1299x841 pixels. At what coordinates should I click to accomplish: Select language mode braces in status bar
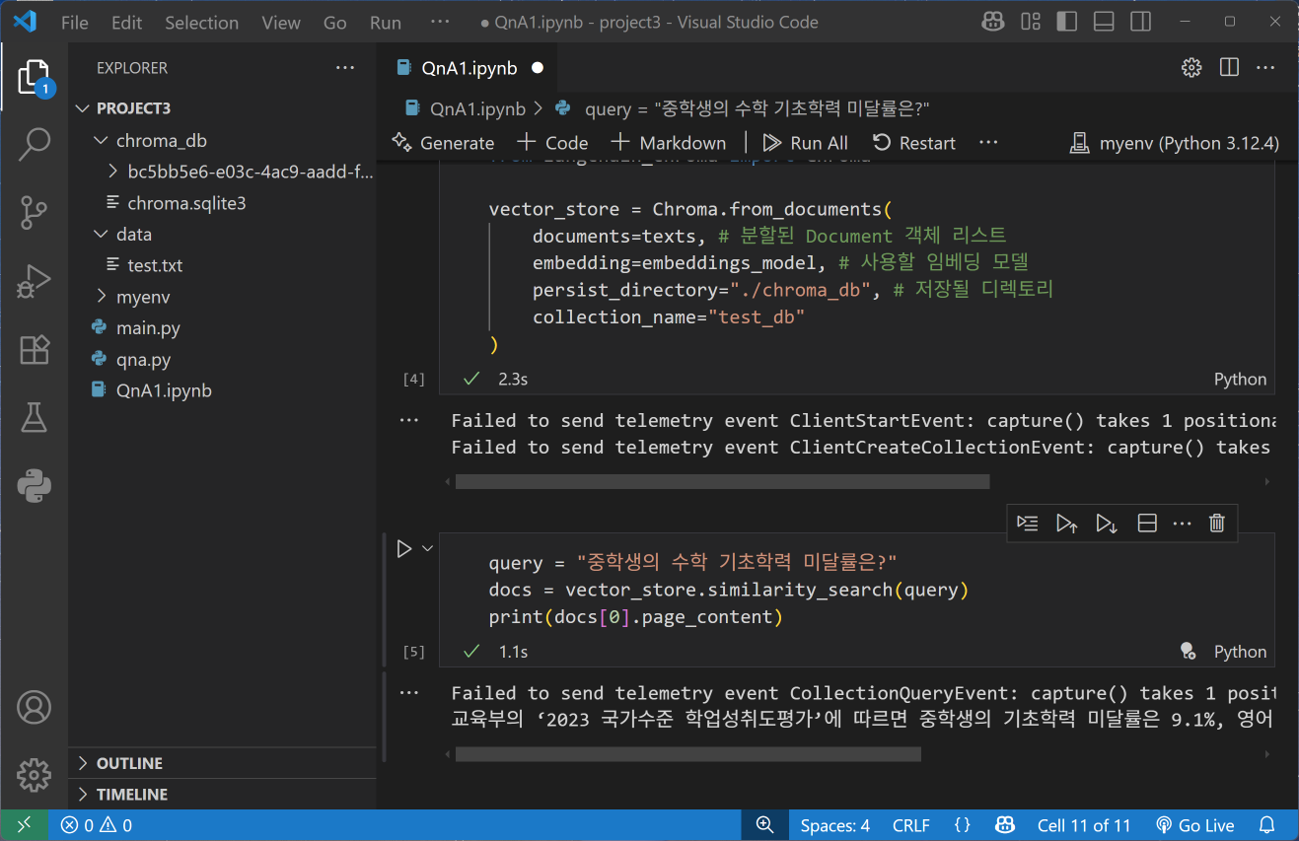962,825
